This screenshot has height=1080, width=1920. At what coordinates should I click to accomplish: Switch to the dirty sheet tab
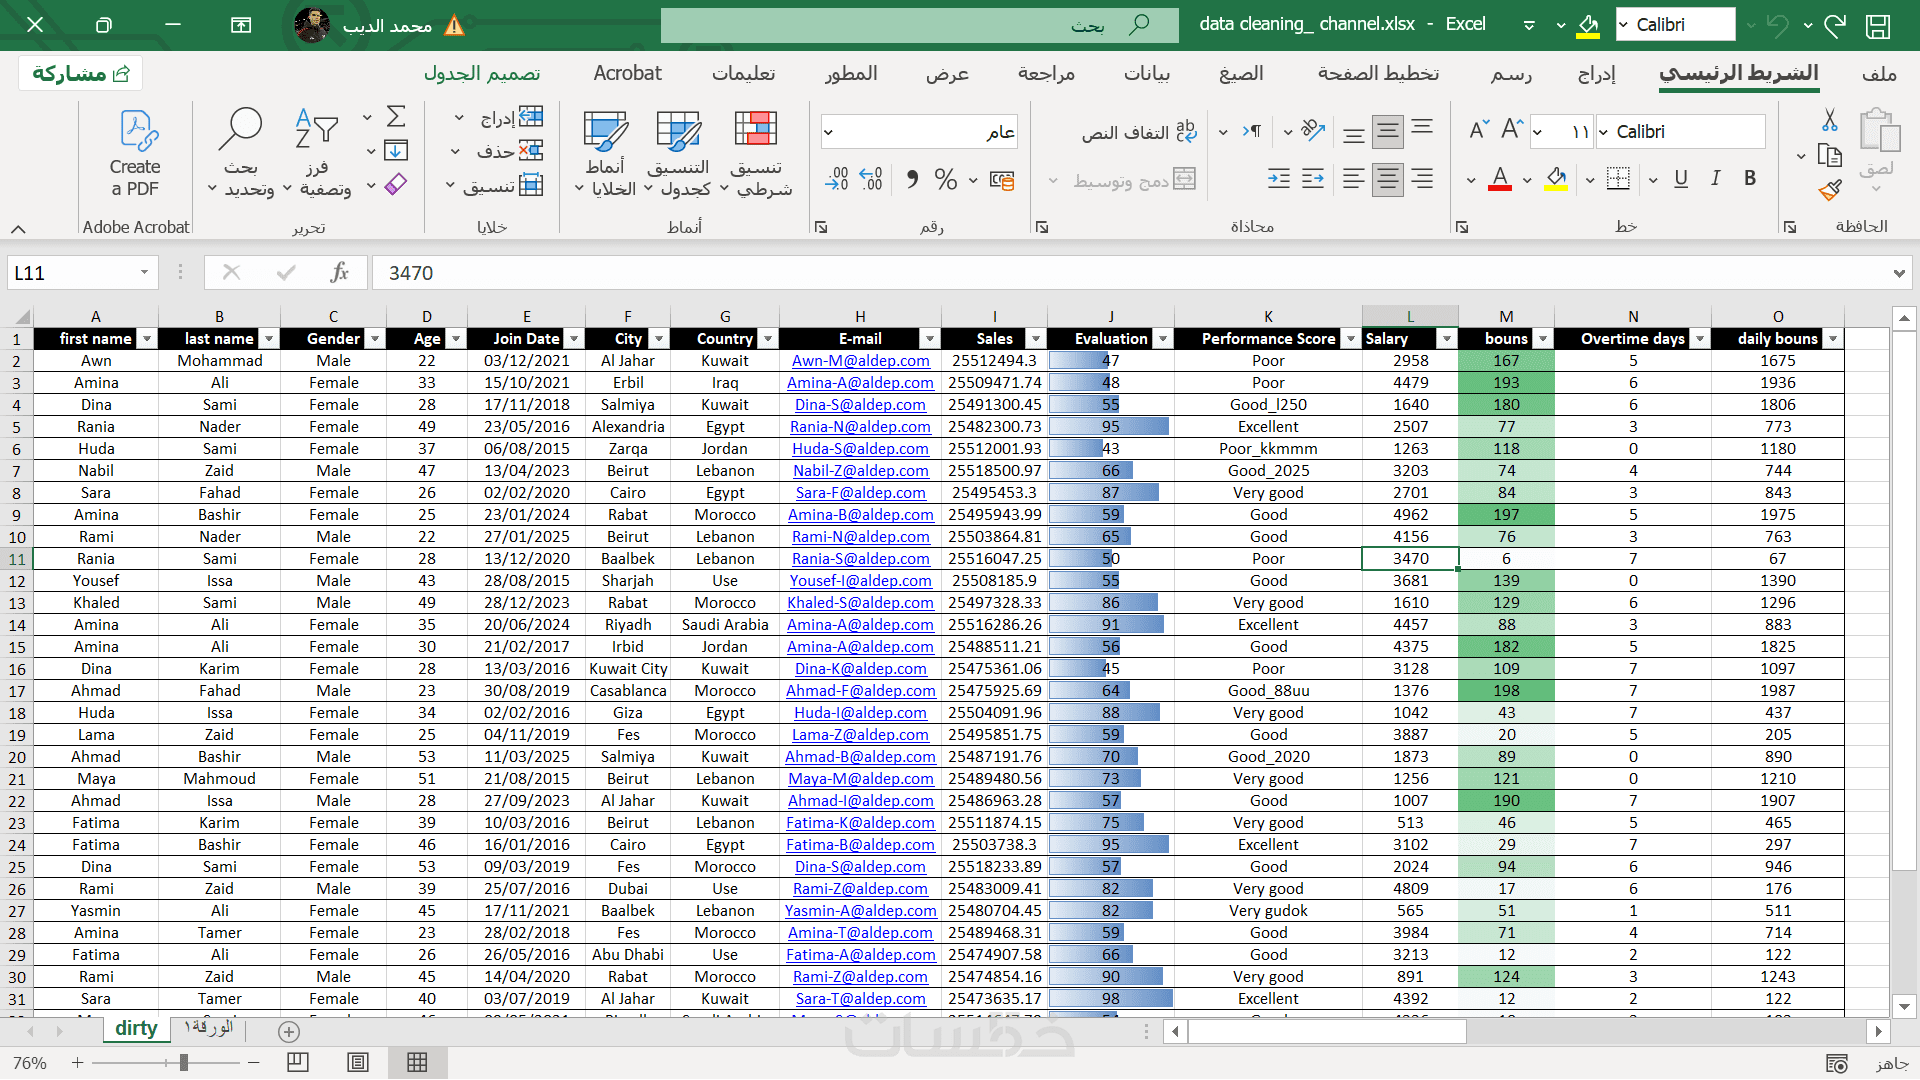(136, 1029)
